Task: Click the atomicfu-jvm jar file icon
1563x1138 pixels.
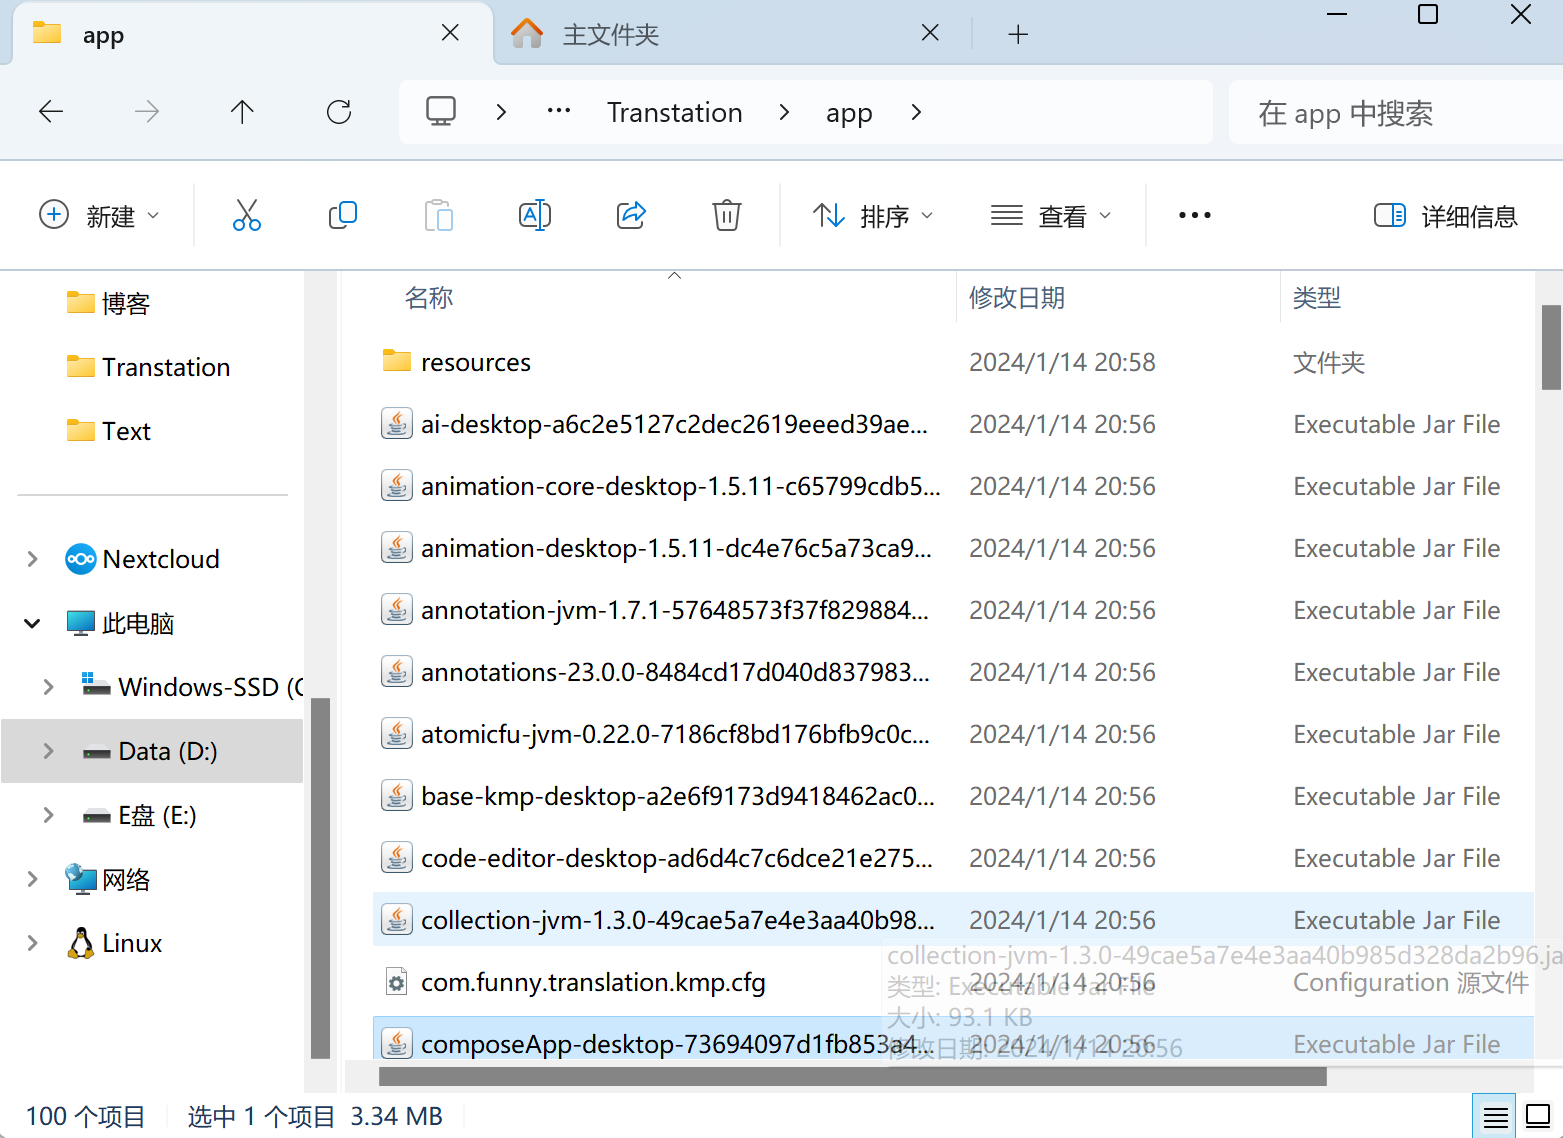Action: [397, 734]
